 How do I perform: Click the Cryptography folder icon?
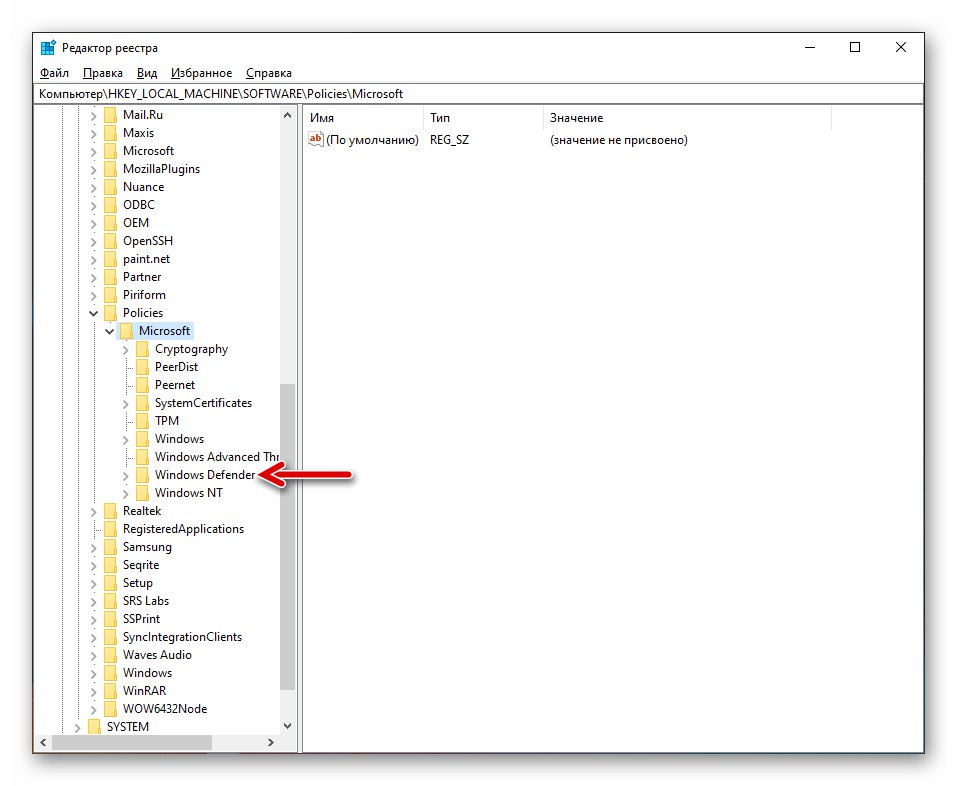point(142,349)
